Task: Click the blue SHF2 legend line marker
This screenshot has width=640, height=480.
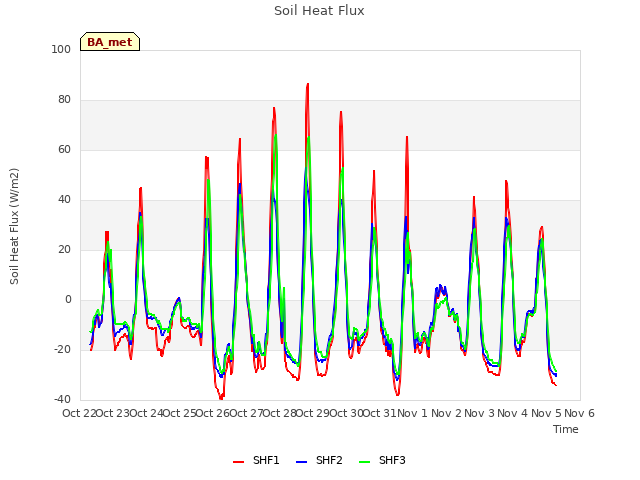Action: click(301, 462)
